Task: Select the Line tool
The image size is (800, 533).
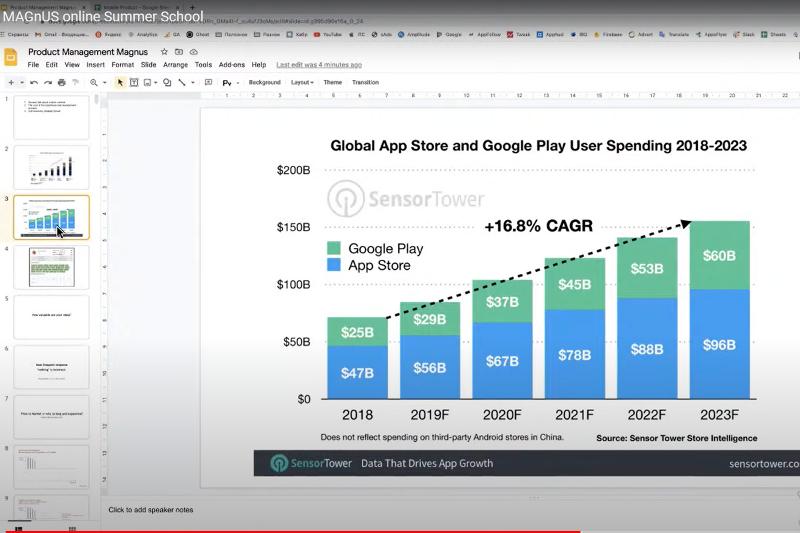Action: pyautogui.click(x=181, y=82)
